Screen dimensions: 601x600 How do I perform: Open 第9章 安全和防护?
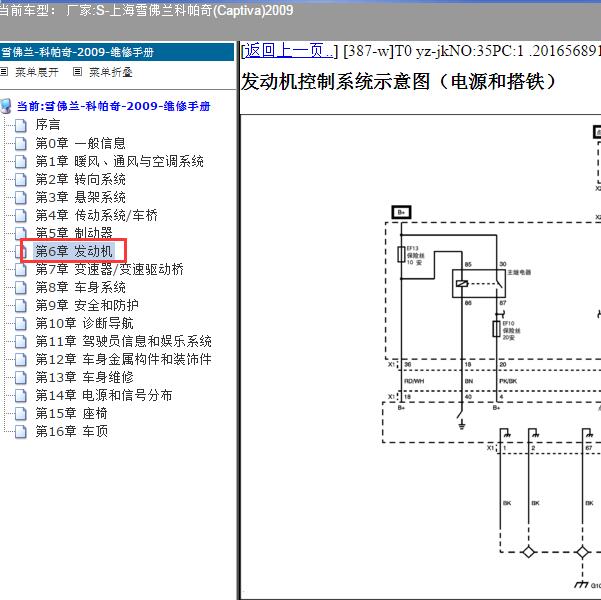[x=87, y=305]
